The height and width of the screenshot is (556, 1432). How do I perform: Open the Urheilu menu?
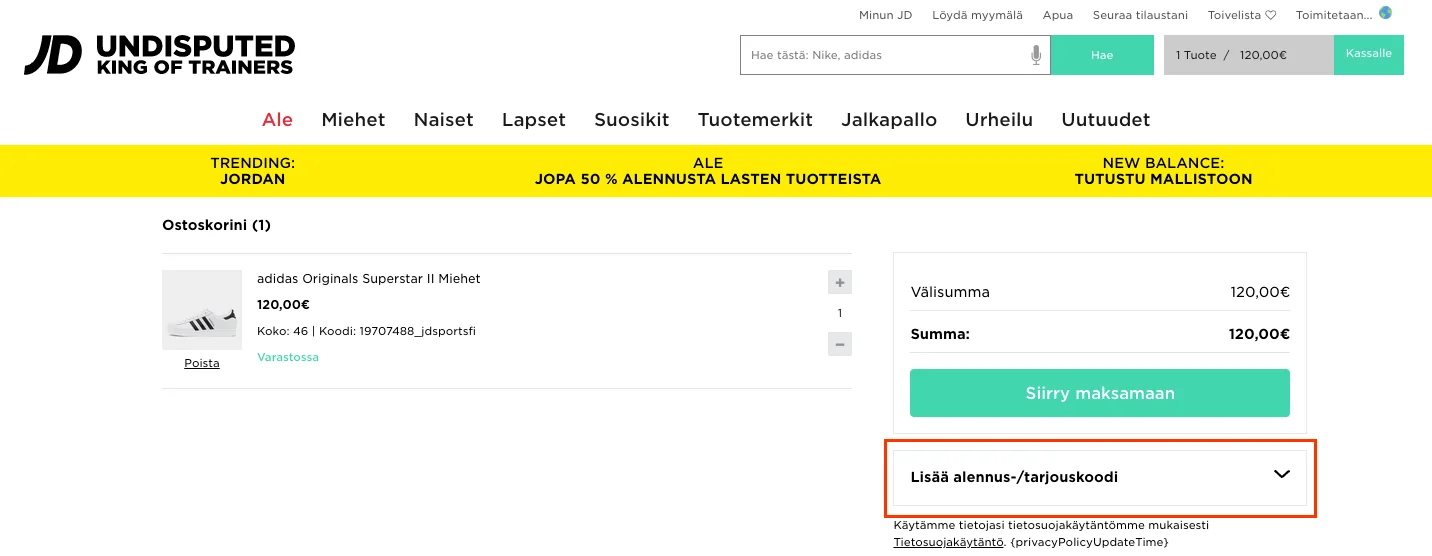[999, 120]
